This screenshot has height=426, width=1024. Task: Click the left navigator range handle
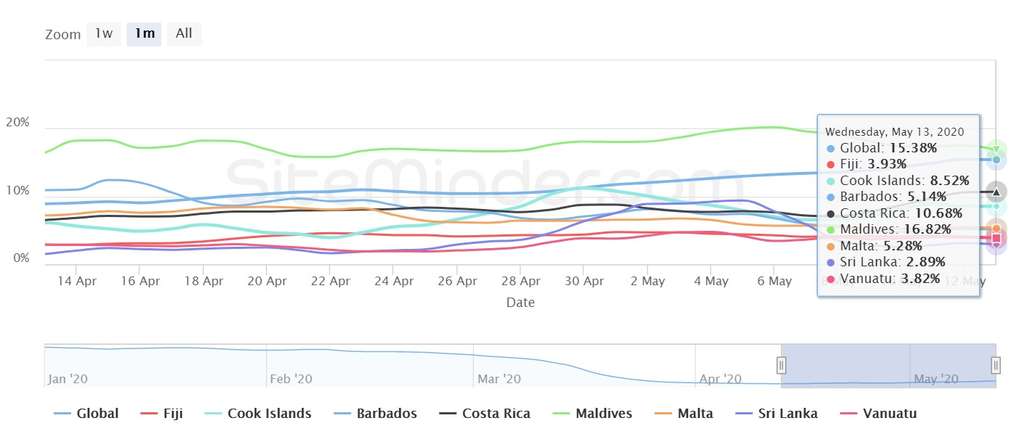tap(781, 365)
